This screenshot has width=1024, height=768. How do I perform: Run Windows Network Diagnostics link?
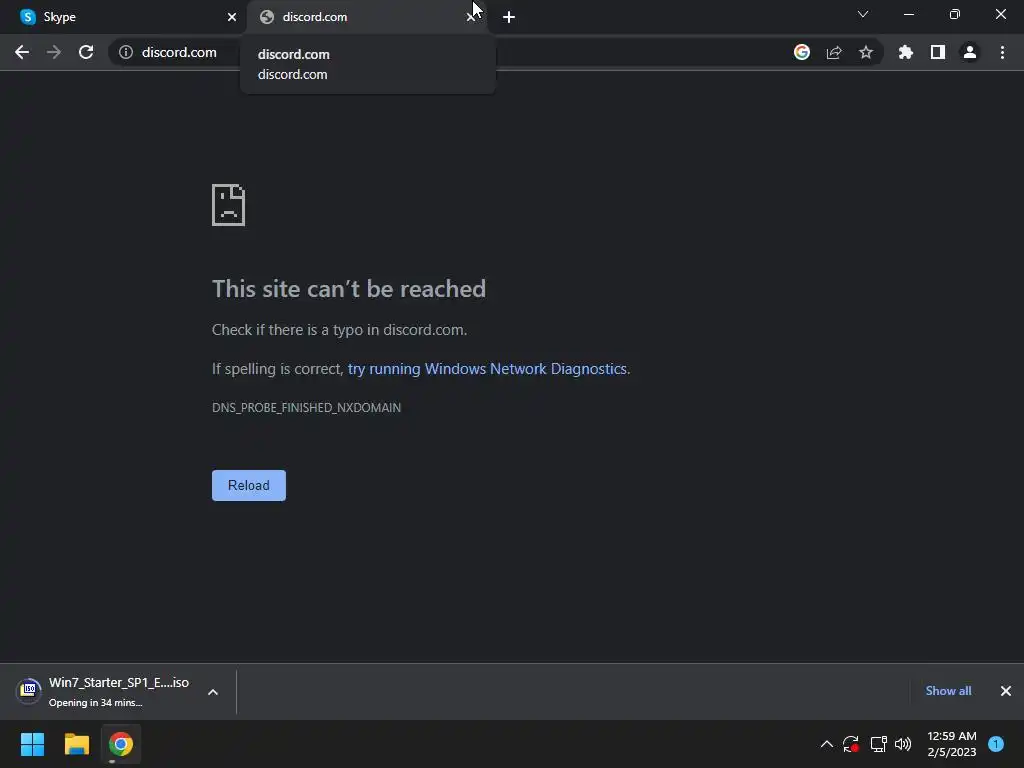coord(487,369)
